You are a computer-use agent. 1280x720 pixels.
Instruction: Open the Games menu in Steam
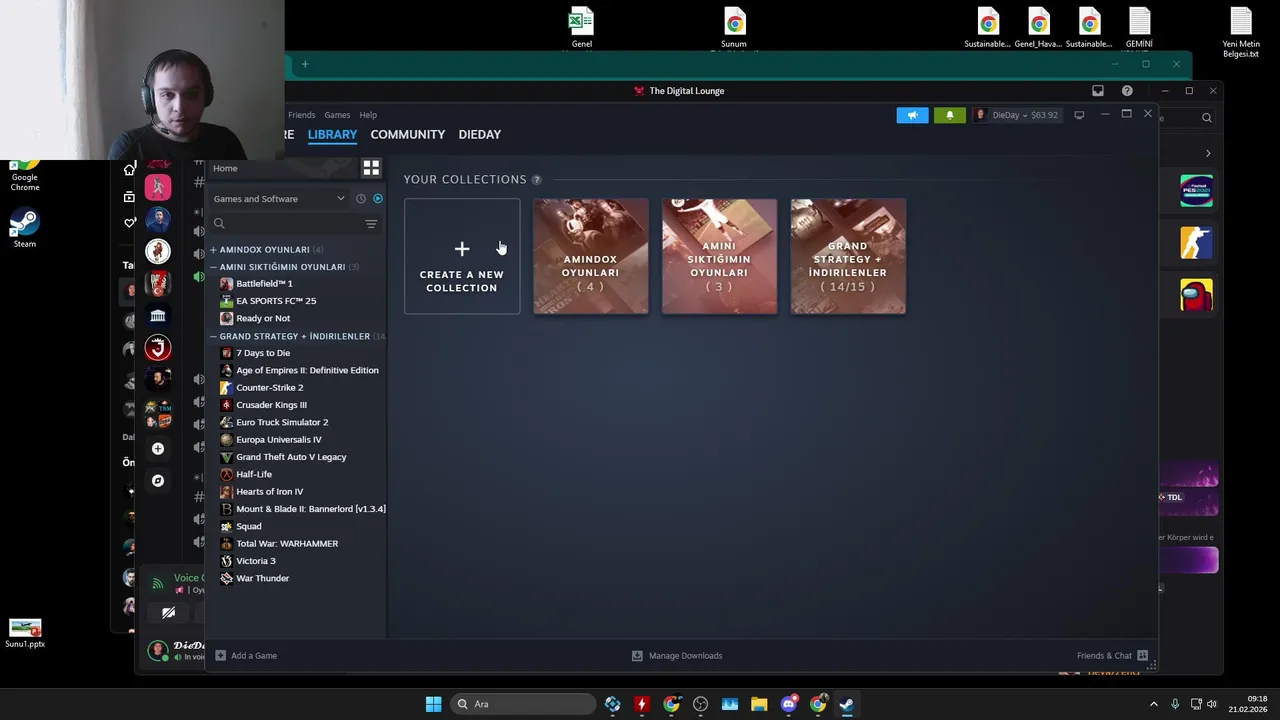click(337, 115)
